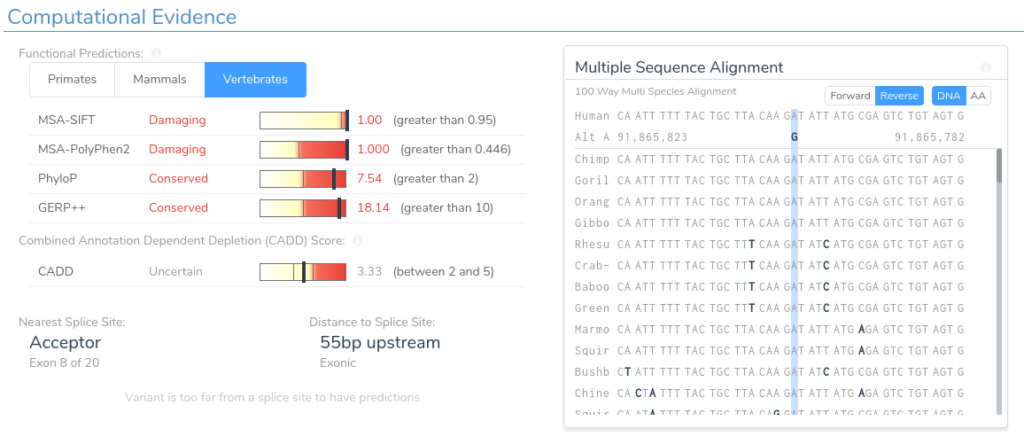Open info icon in Multiple Sequence Alignment header
The image size is (1024, 444).
(985, 67)
